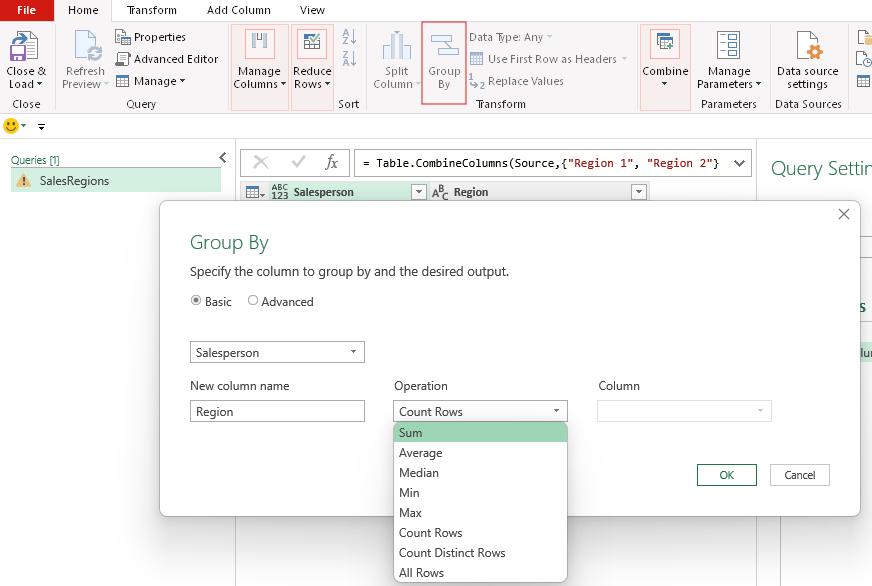Open the Manage query dropdown
872x586 pixels.
pyautogui.click(x=151, y=81)
